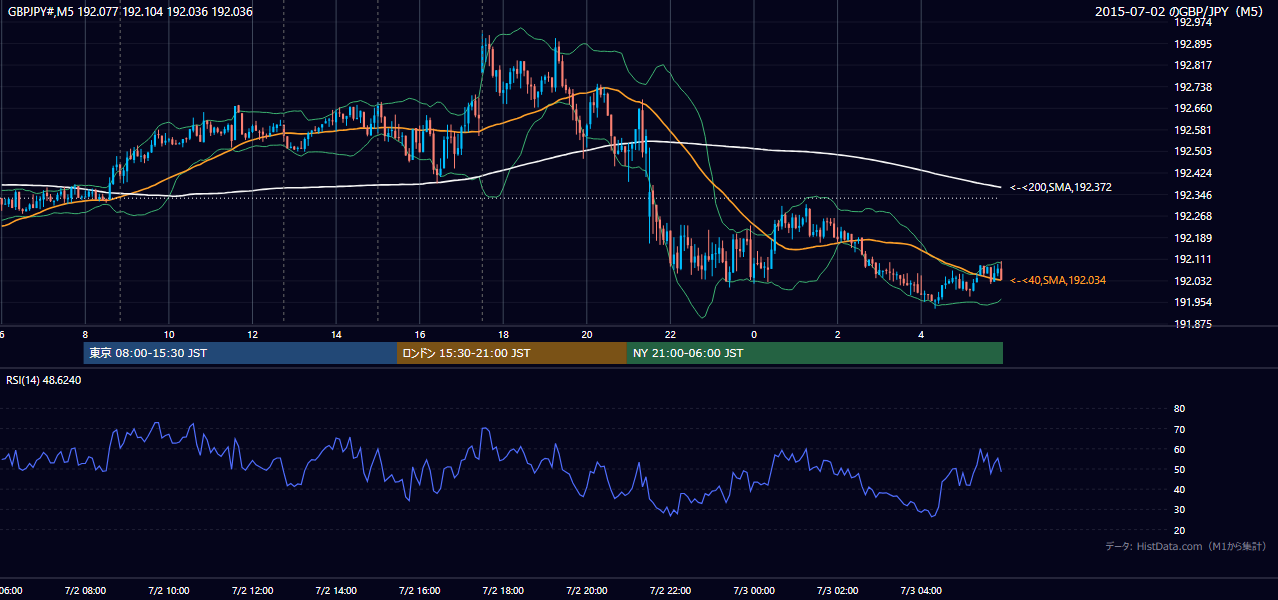Click the 7/3 02:00 time axis label

point(838,590)
